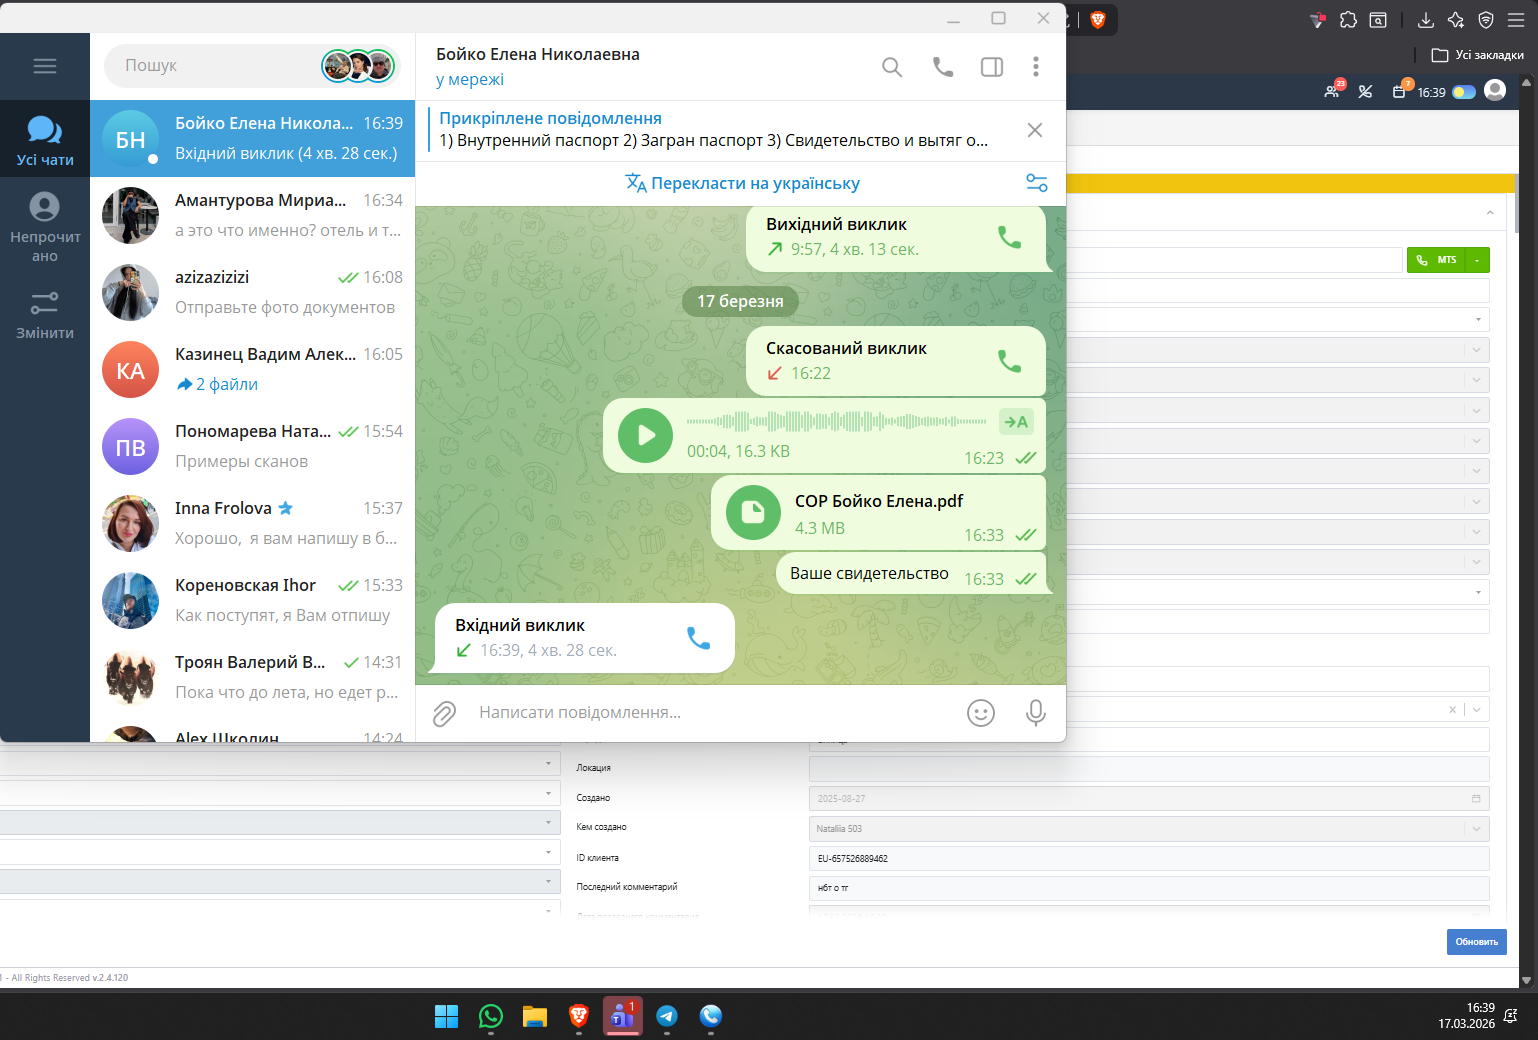Play the 00:04 voice message
1538x1040 pixels.
click(646, 435)
